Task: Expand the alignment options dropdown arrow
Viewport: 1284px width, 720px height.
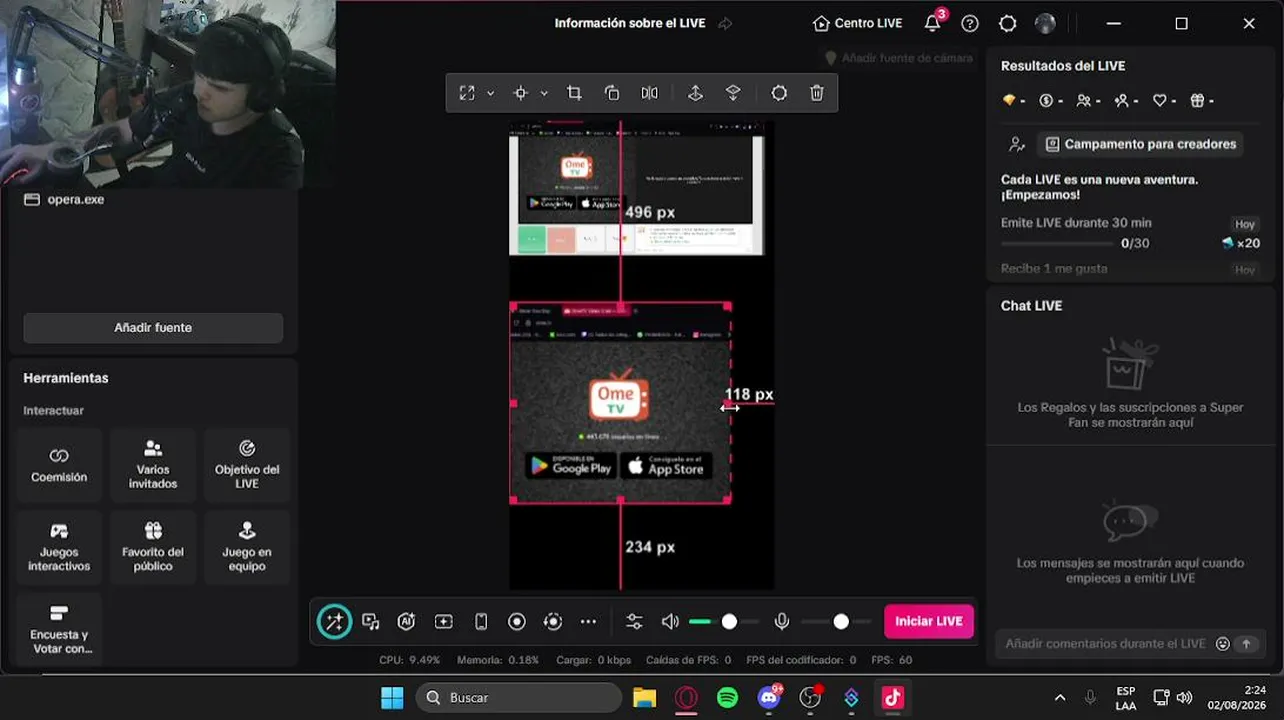Action: click(x=544, y=93)
